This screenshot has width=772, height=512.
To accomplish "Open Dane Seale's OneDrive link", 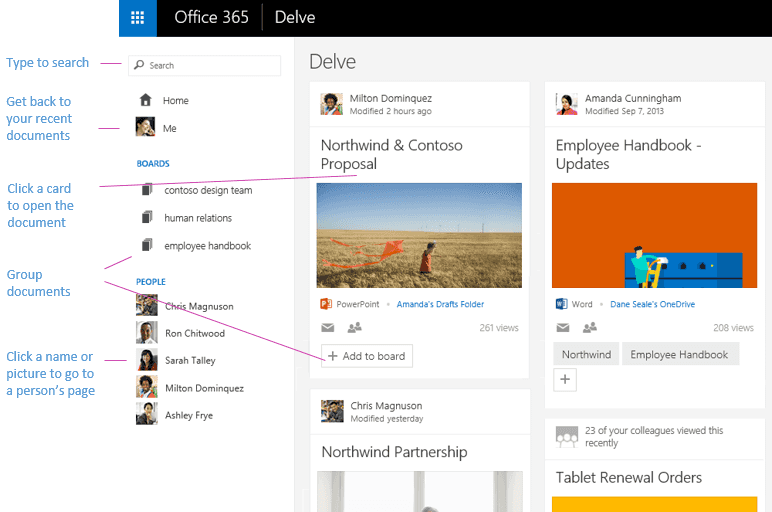I will point(652,304).
